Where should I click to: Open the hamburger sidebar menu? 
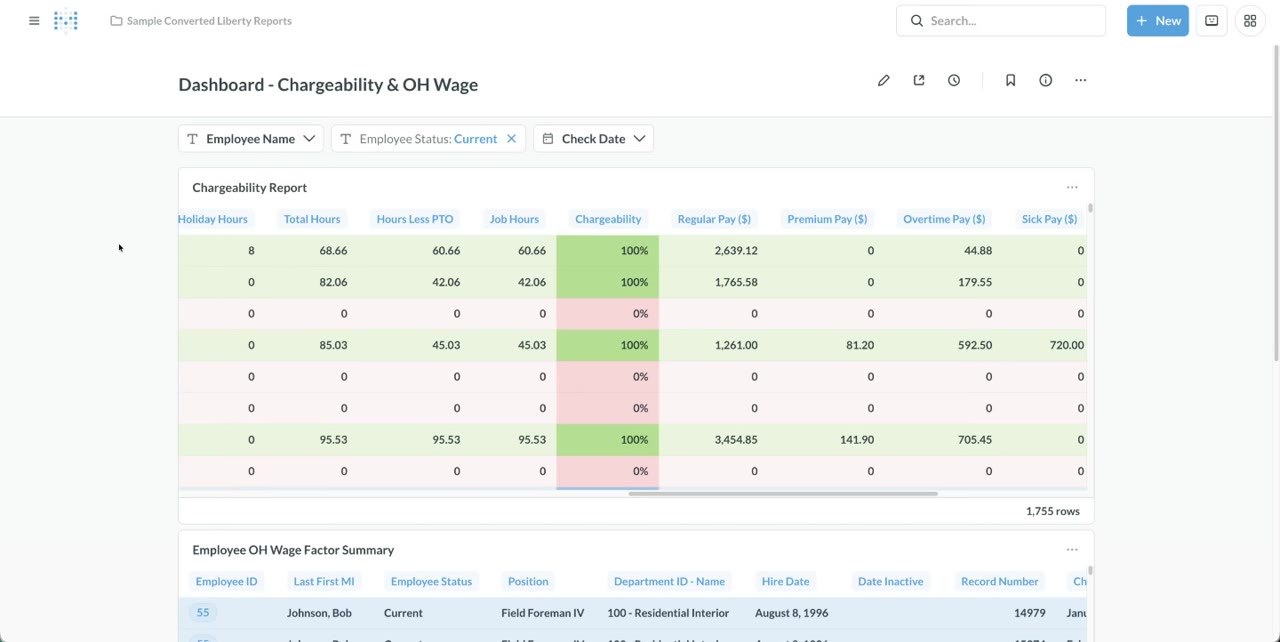(34, 20)
